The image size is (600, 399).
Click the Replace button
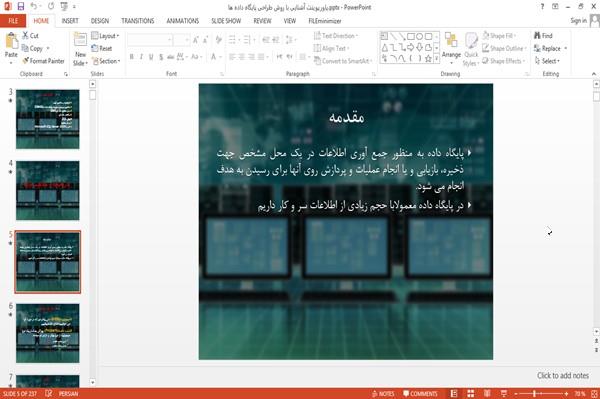[550, 49]
